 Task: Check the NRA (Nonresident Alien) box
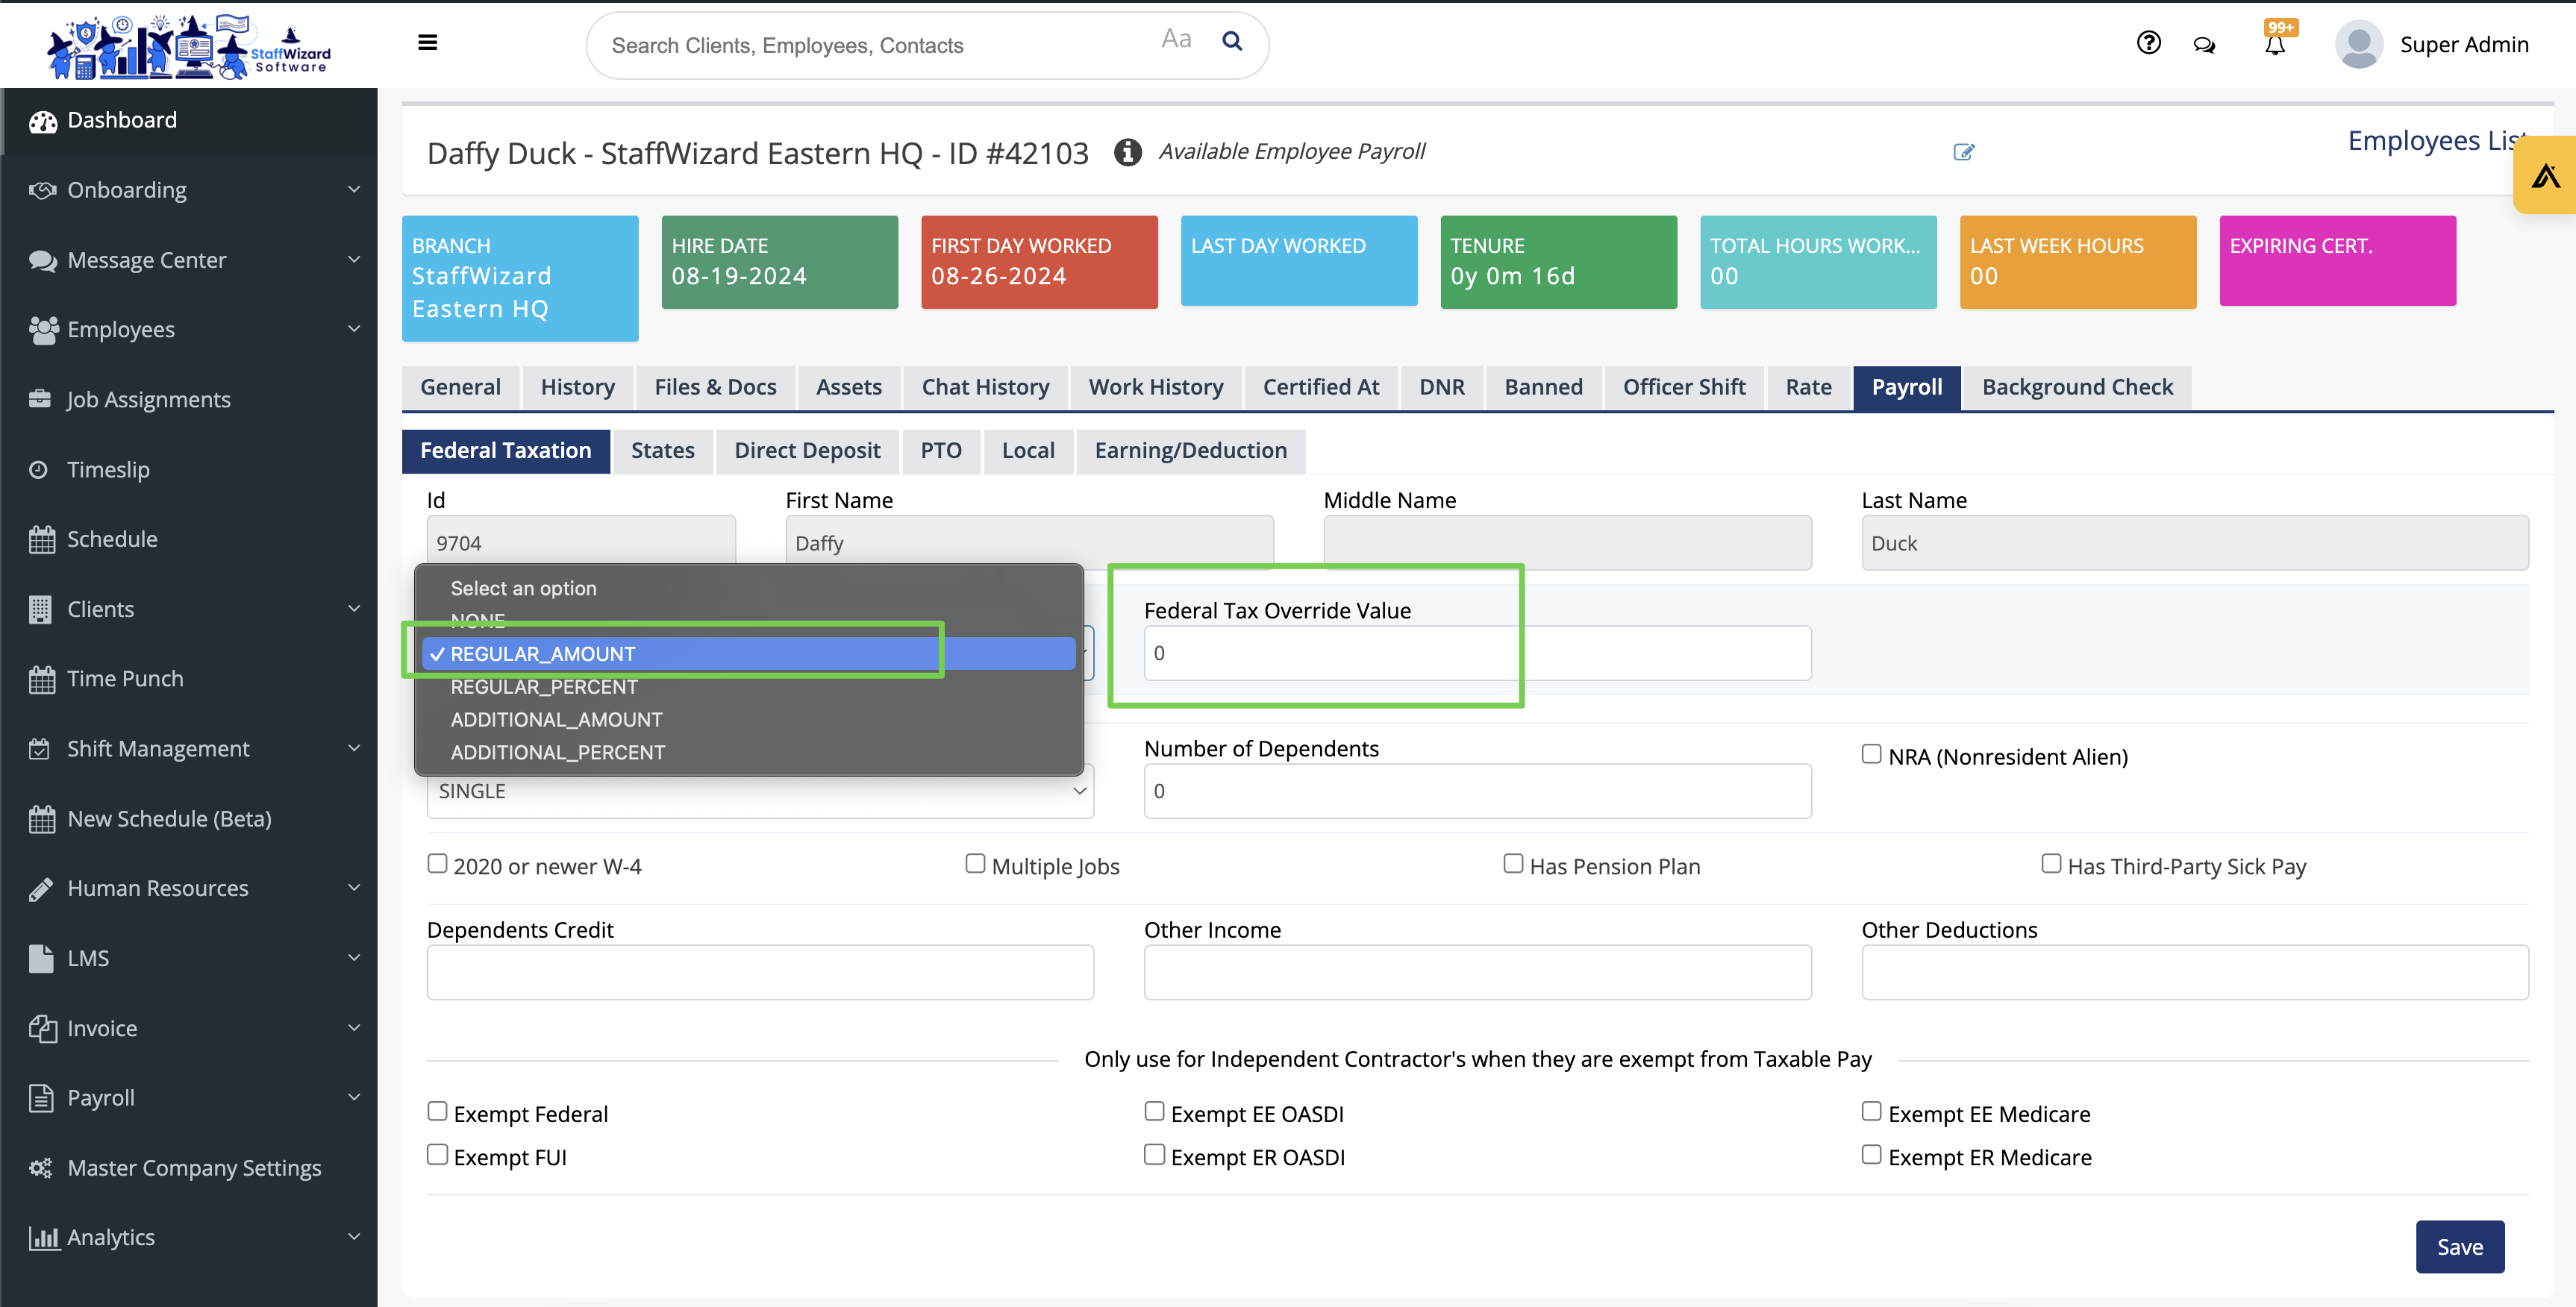tap(1871, 755)
